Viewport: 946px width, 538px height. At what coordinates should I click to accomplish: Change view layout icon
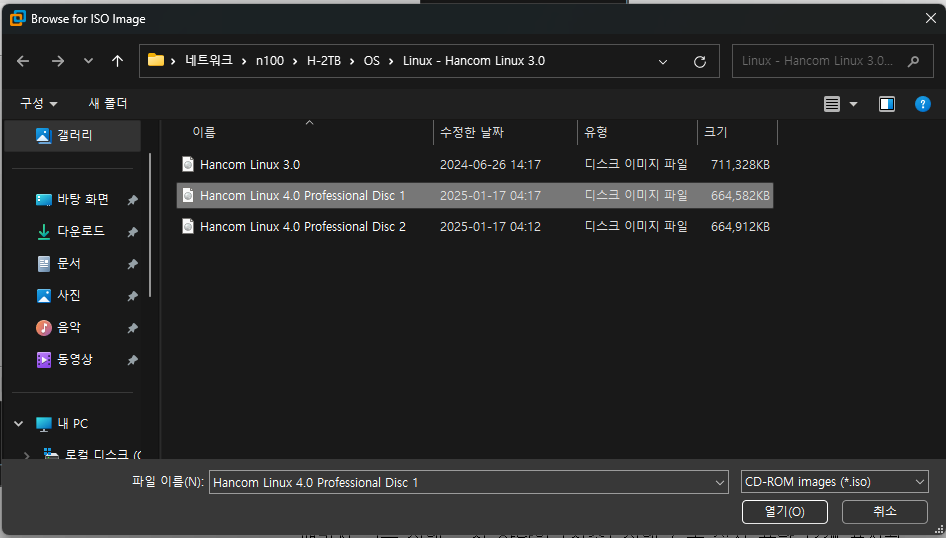pyautogui.click(x=832, y=104)
